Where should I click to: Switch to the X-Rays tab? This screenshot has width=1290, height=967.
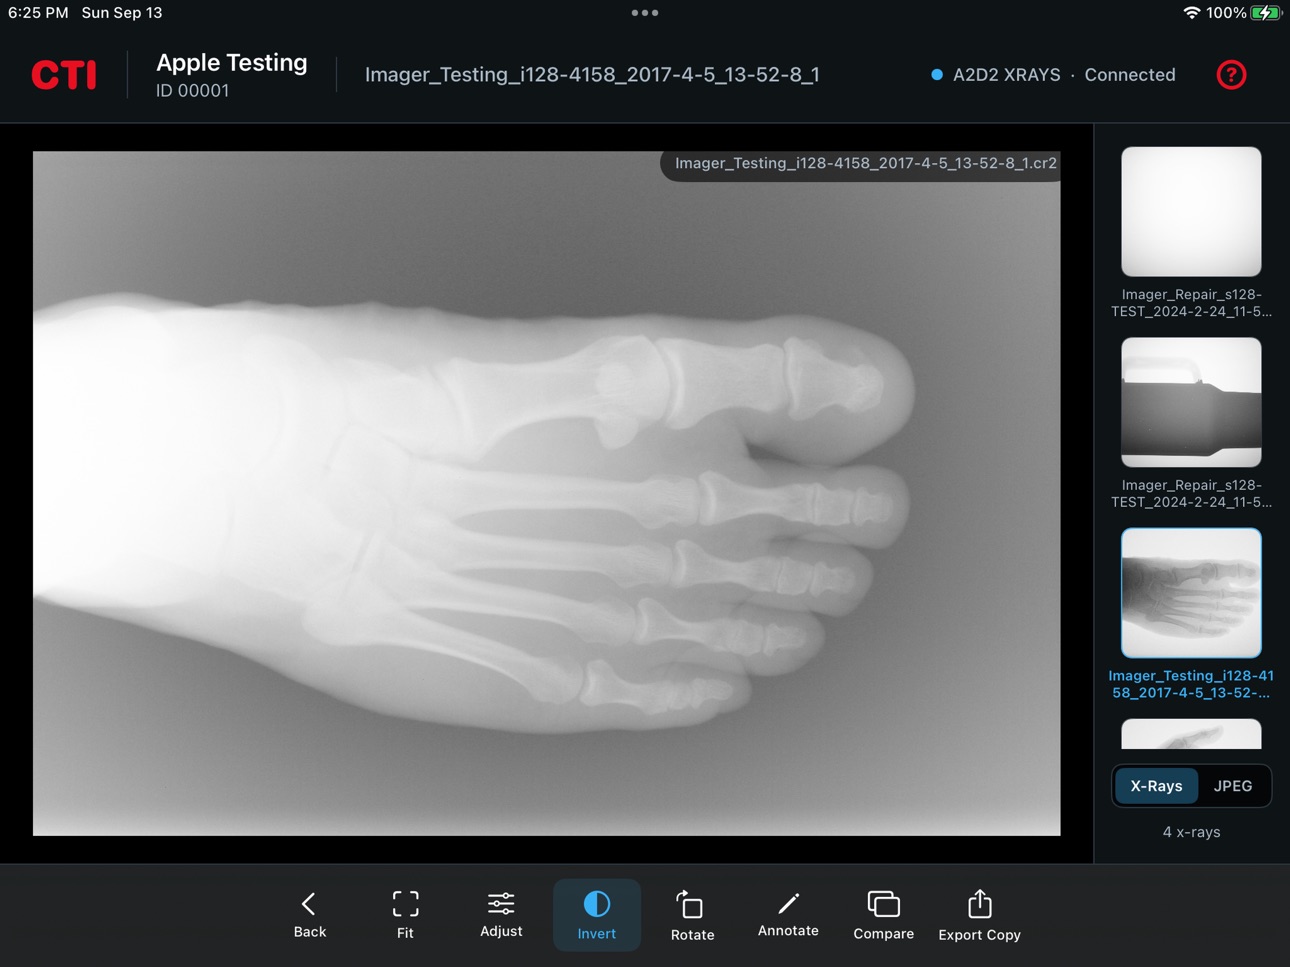point(1156,786)
